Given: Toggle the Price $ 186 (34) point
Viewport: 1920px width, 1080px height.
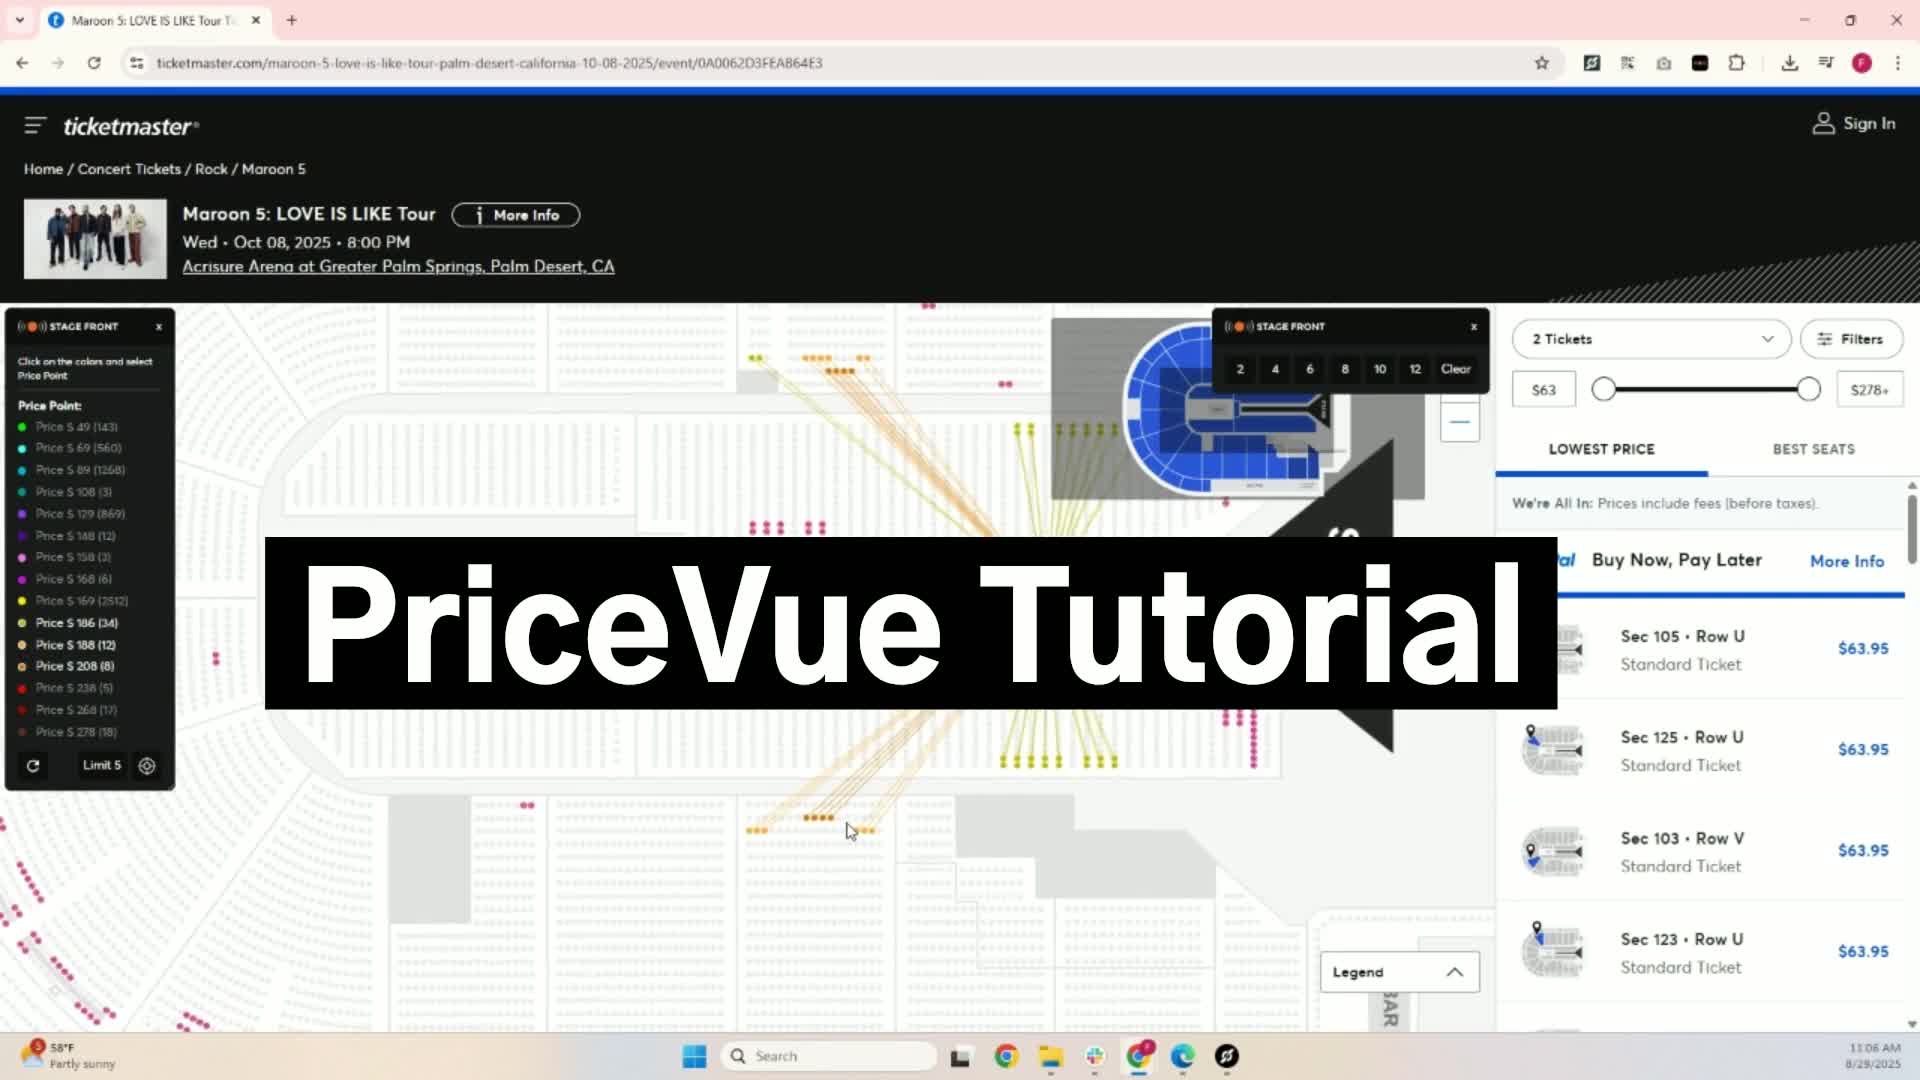Looking at the screenshot, I should point(68,623).
